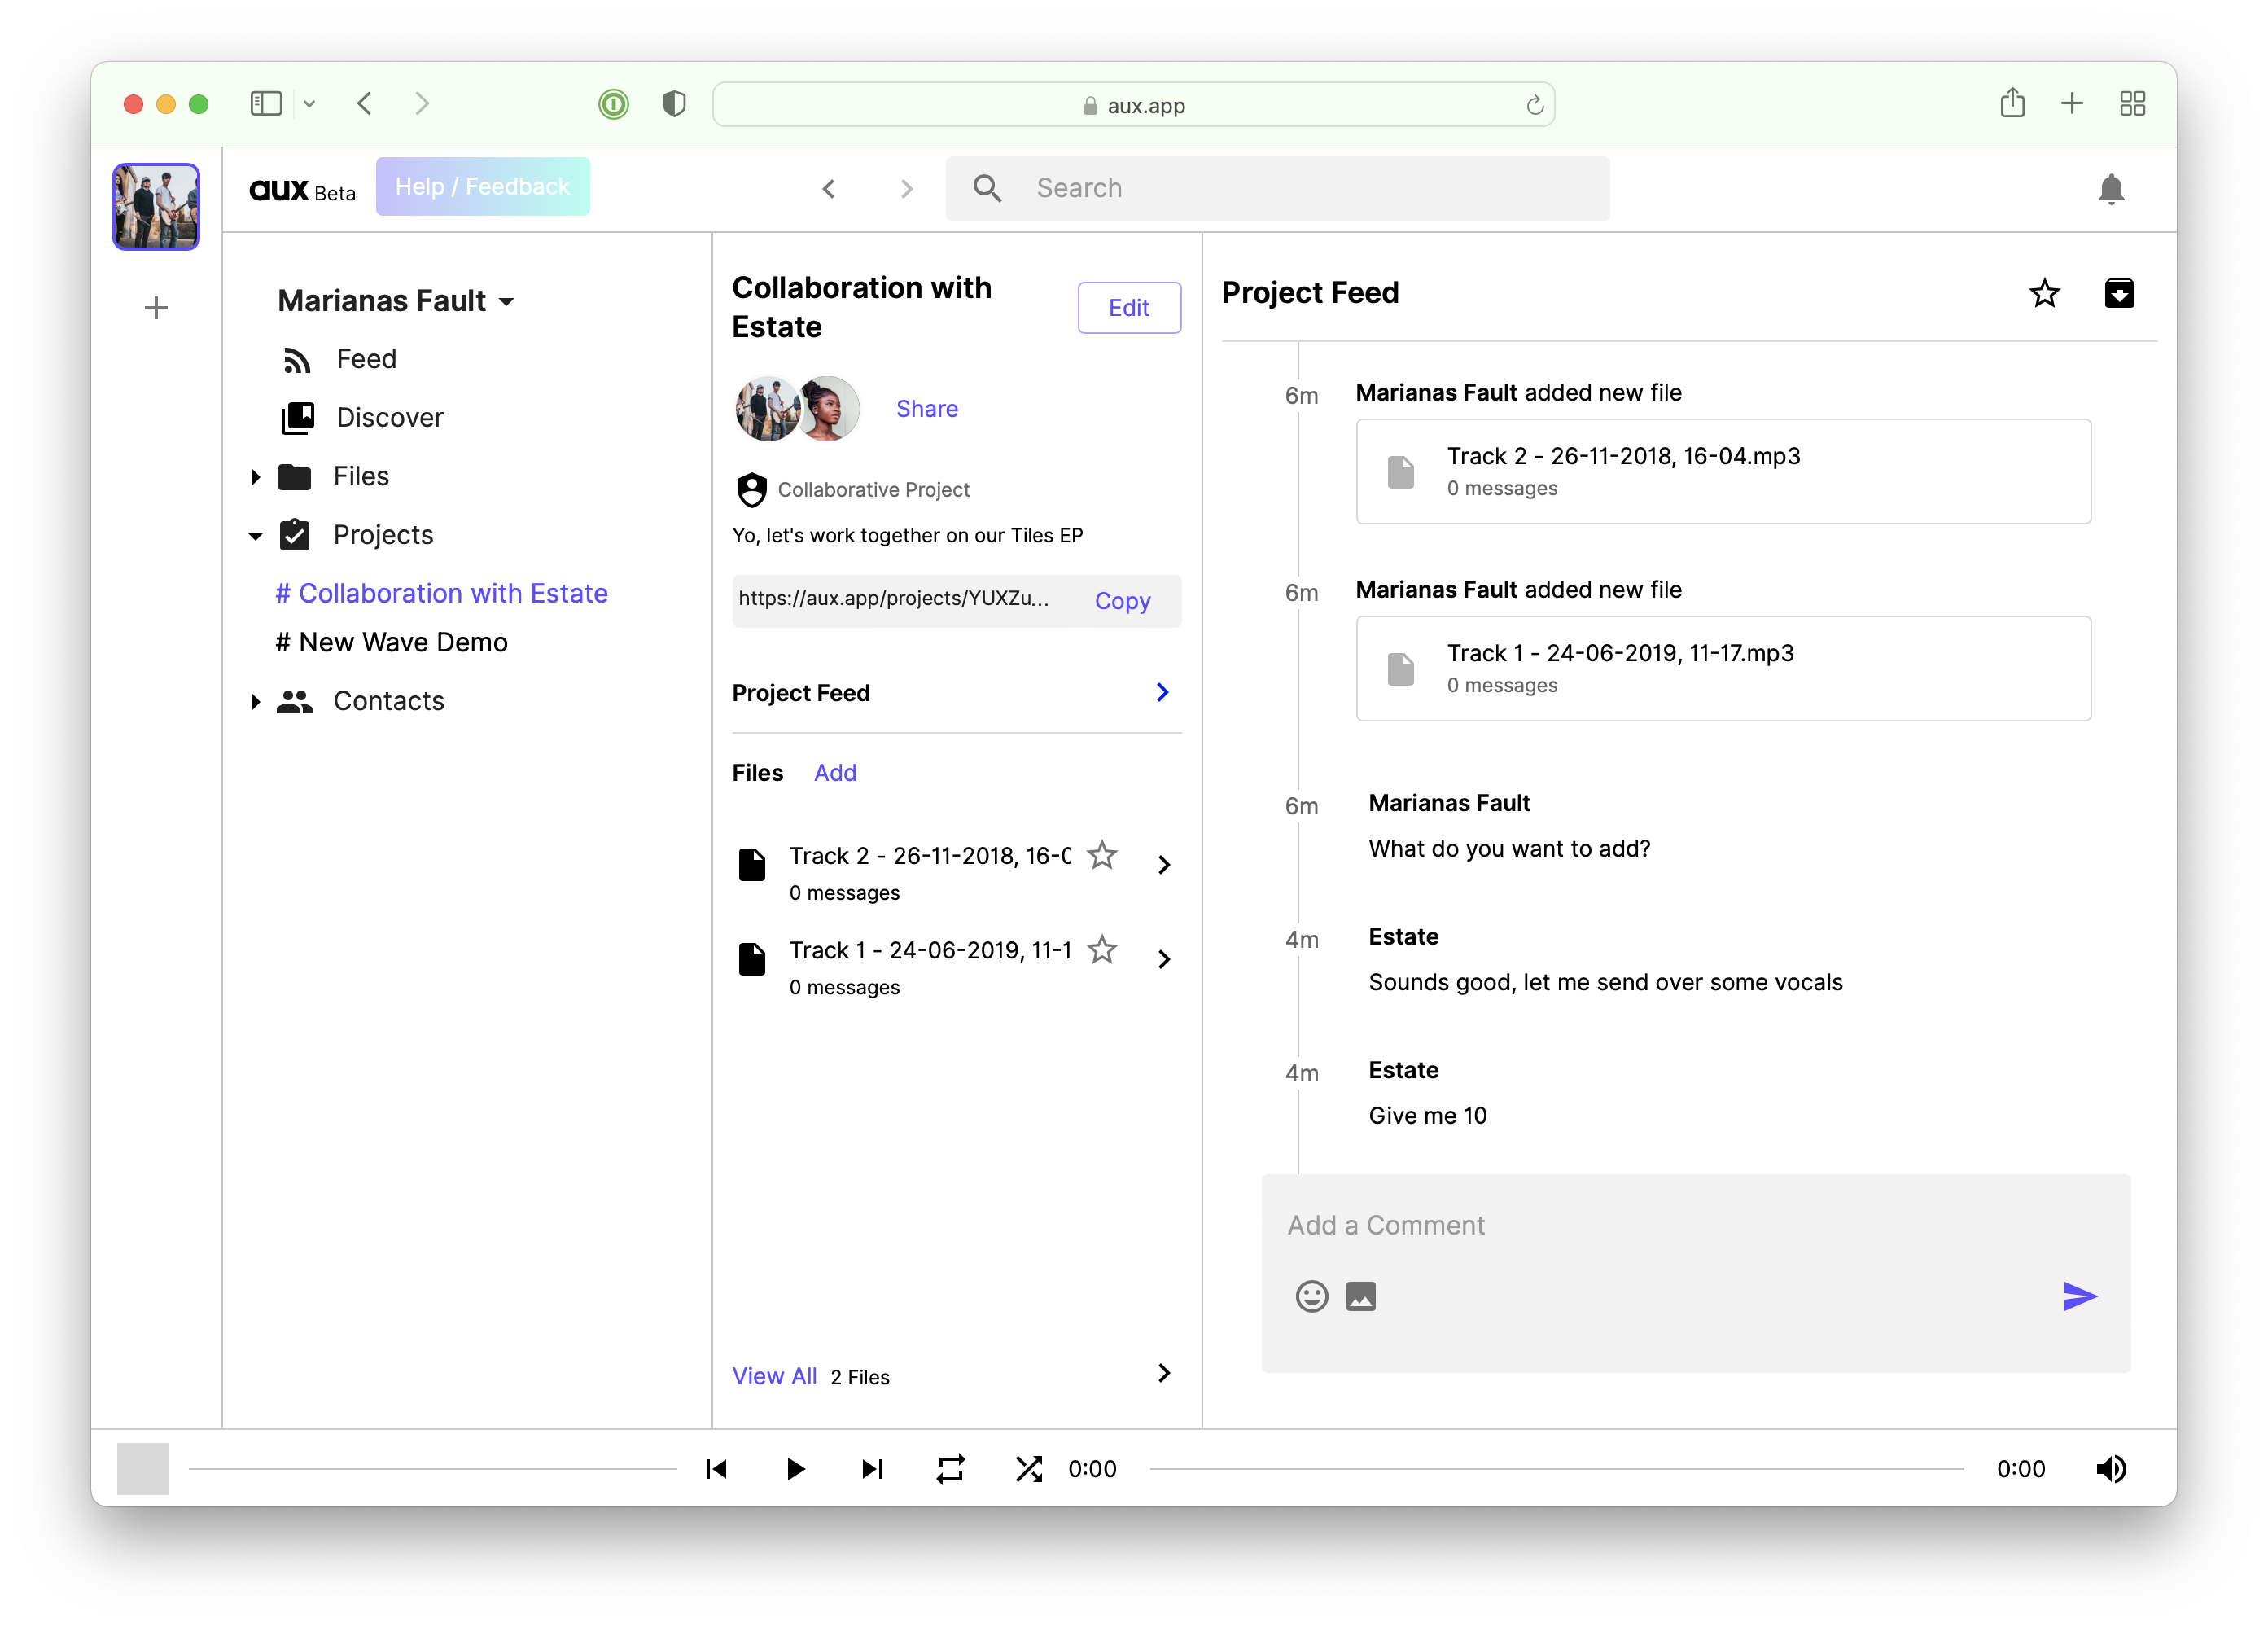Image resolution: width=2268 pixels, height=1627 pixels.
Task: Send the comment with the arrow icon
Action: click(2079, 1296)
